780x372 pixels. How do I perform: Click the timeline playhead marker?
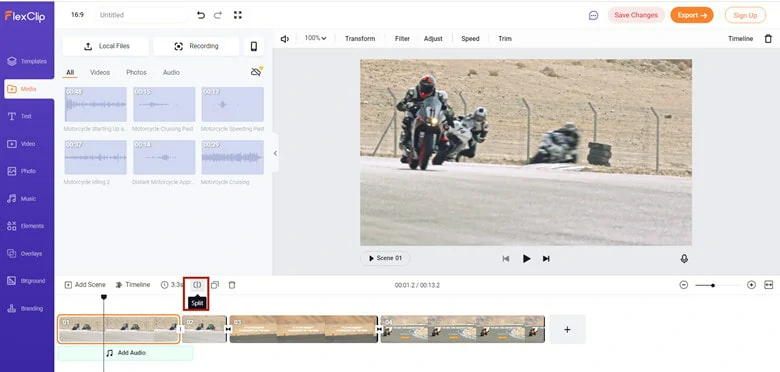click(103, 297)
